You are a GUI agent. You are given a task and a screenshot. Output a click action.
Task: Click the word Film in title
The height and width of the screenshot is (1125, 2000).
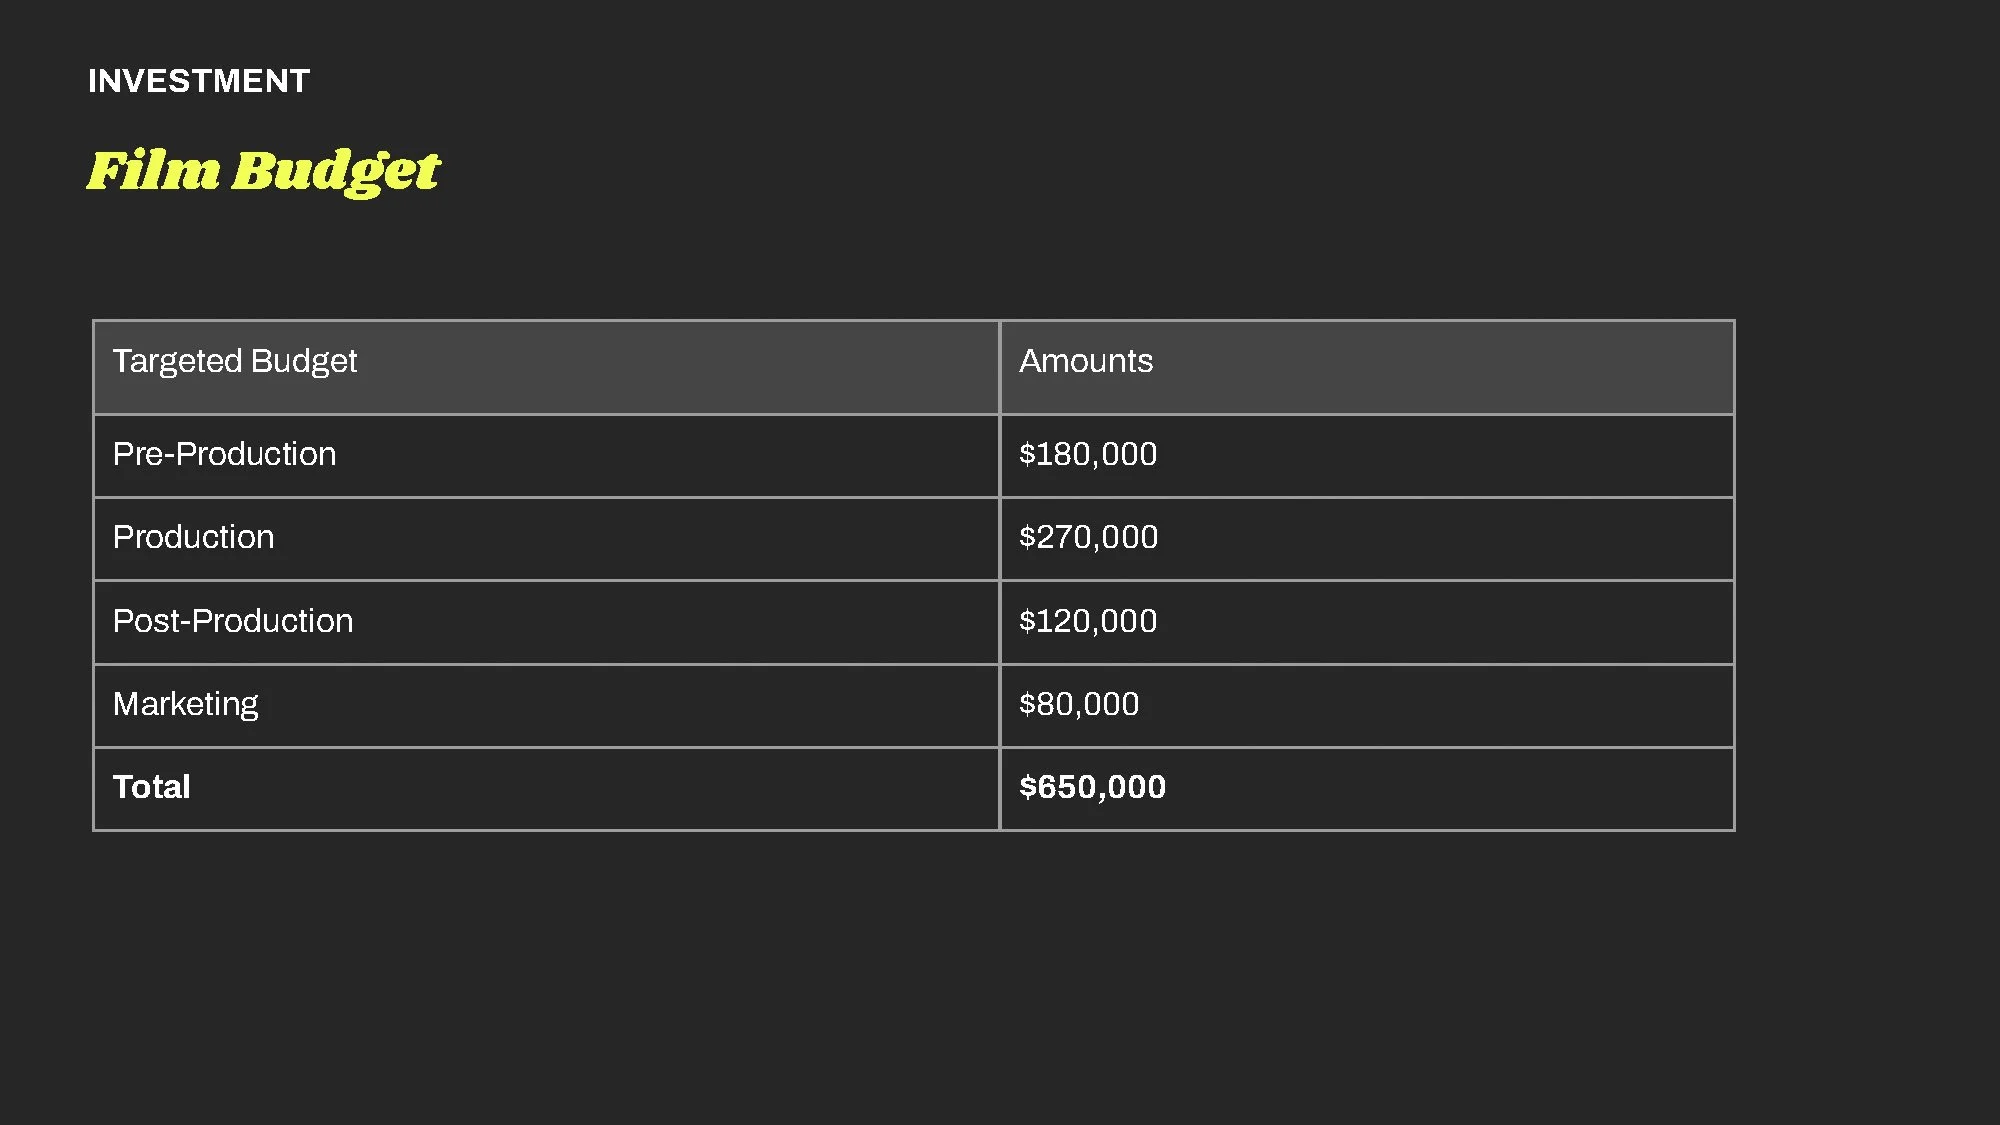[x=153, y=170]
